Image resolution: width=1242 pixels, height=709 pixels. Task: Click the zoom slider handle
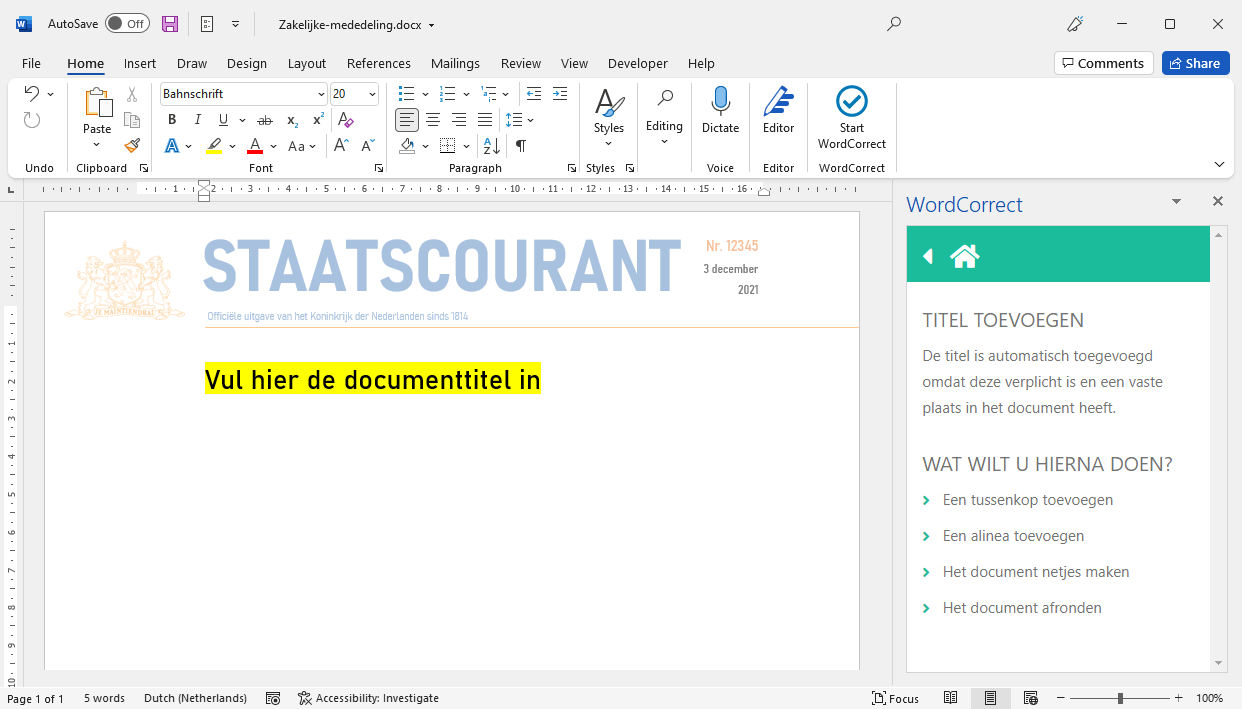tap(1120, 698)
